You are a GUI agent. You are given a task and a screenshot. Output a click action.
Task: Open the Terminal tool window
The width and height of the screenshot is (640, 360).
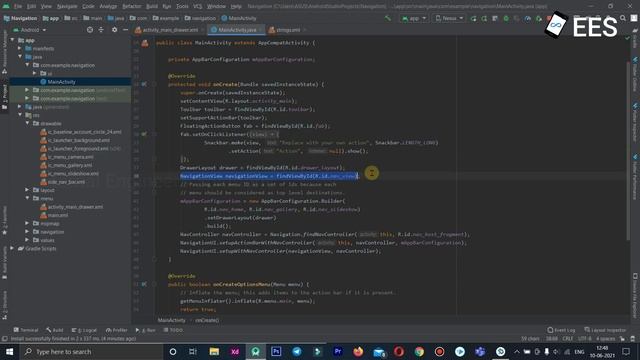click(x=26, y=330)
